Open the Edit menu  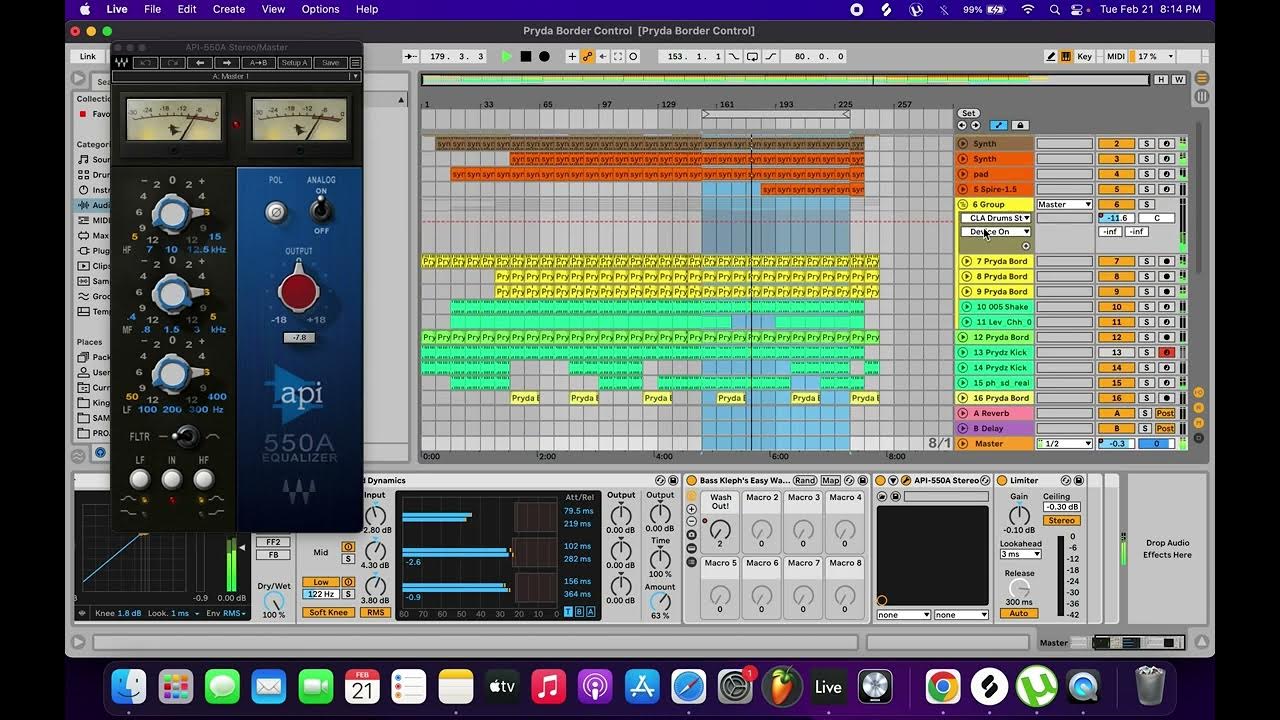[187, 9]
